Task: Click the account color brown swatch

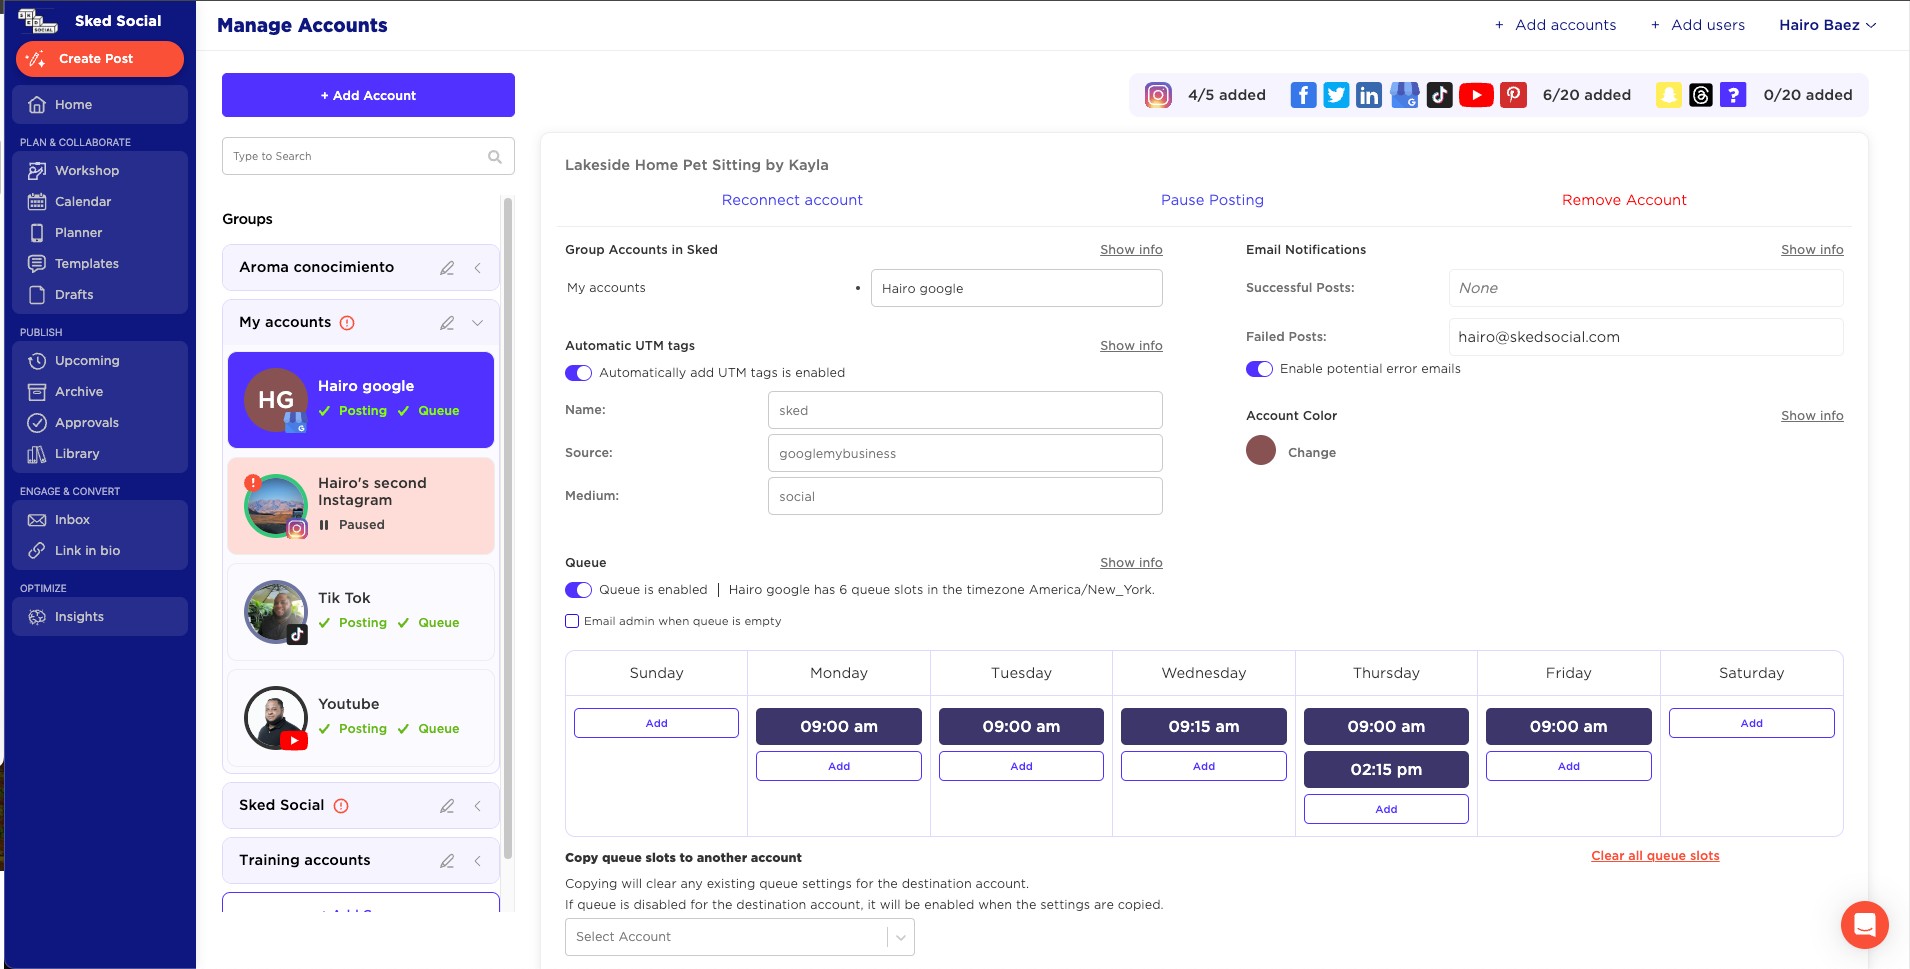Action: coord(1261,450)
